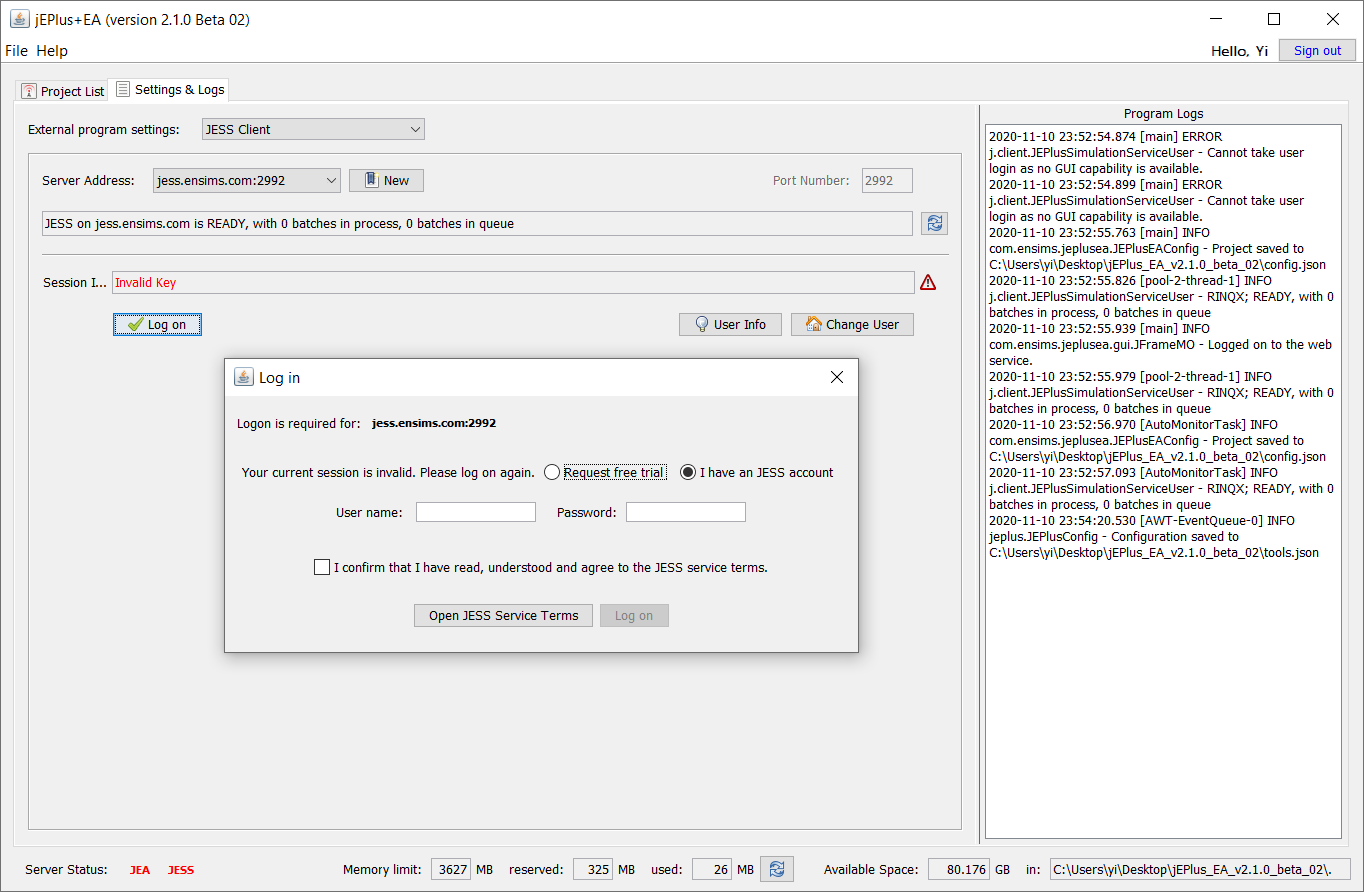This screenshot has height=892, width=1364.
Task: Focus the User name field
Action: (x=476, y=512)
